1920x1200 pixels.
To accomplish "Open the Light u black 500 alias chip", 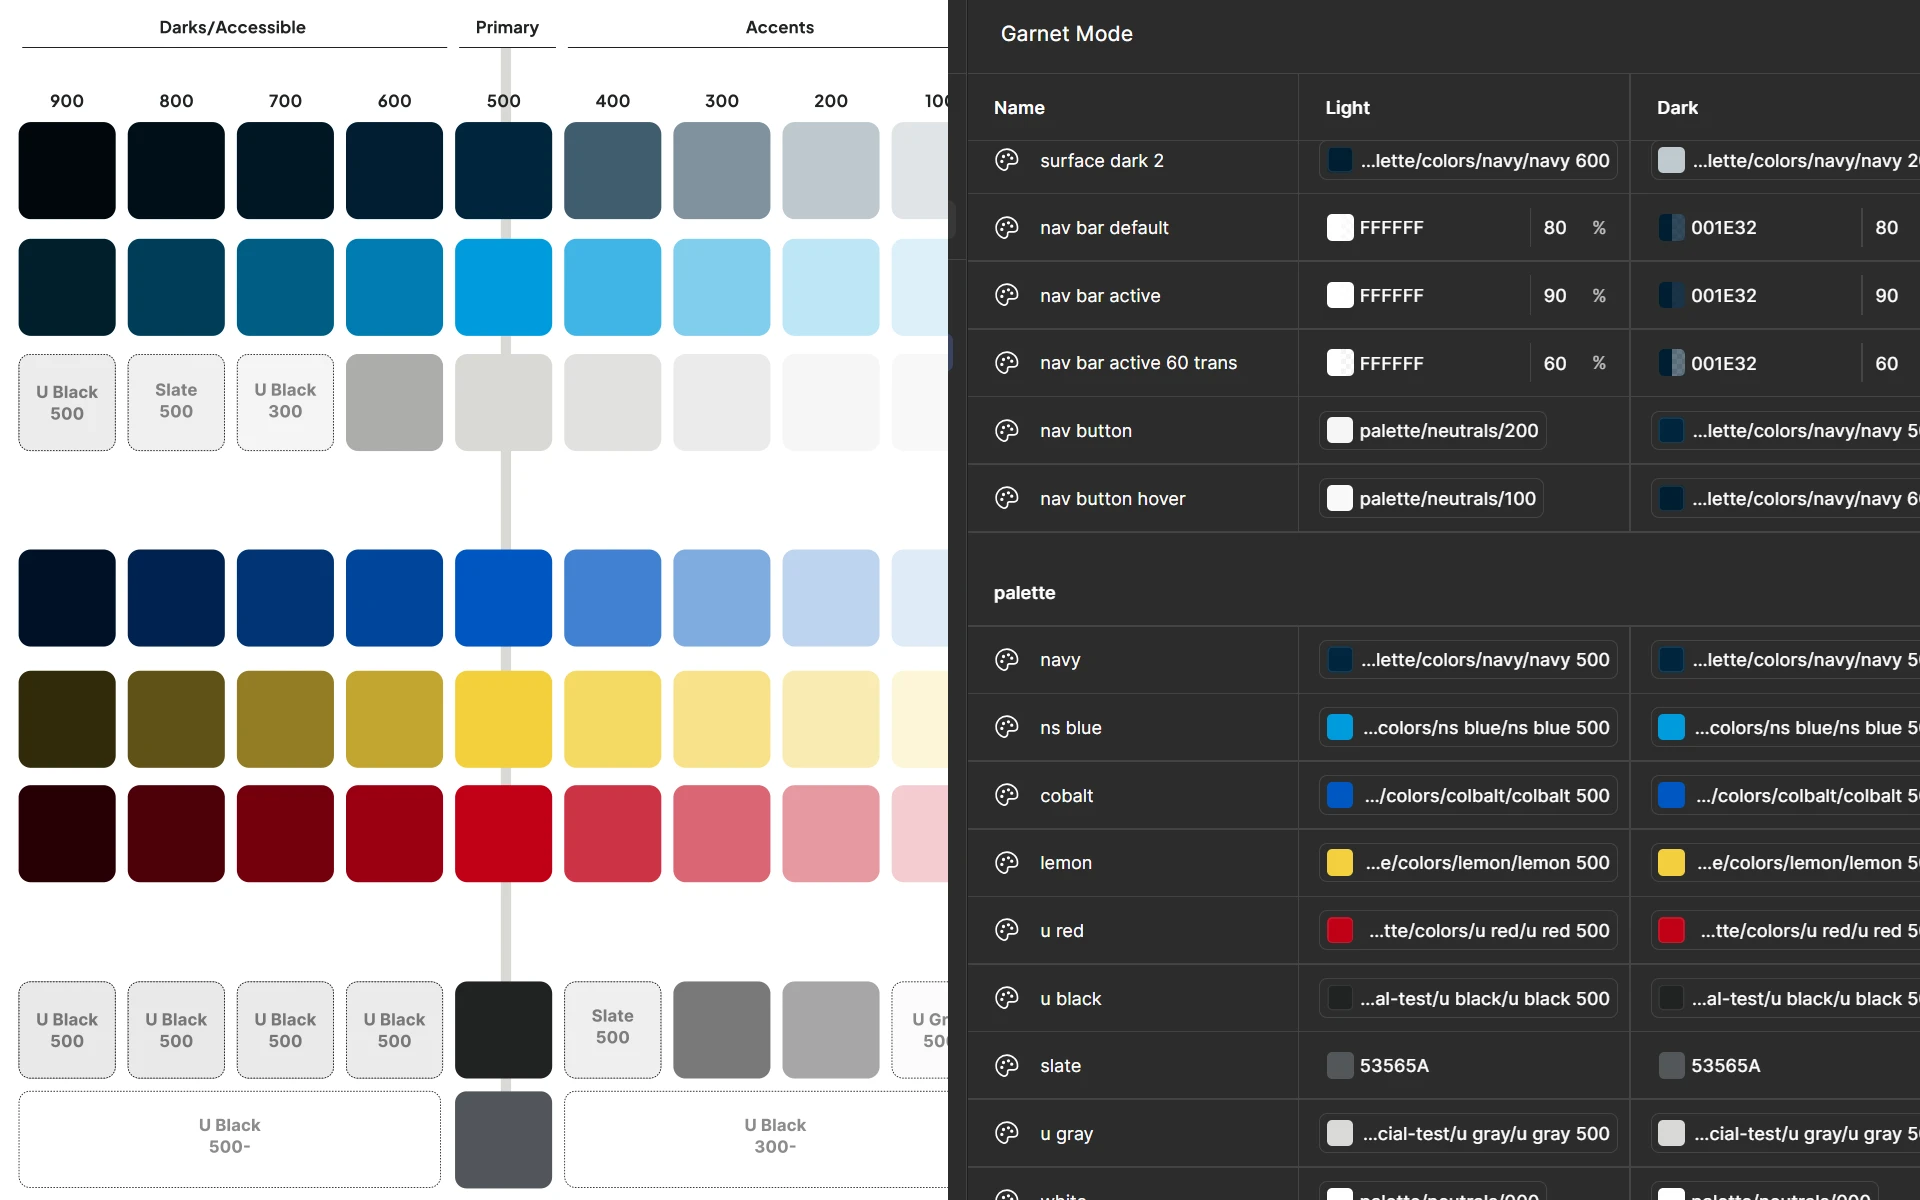I will pos(1468,998).
